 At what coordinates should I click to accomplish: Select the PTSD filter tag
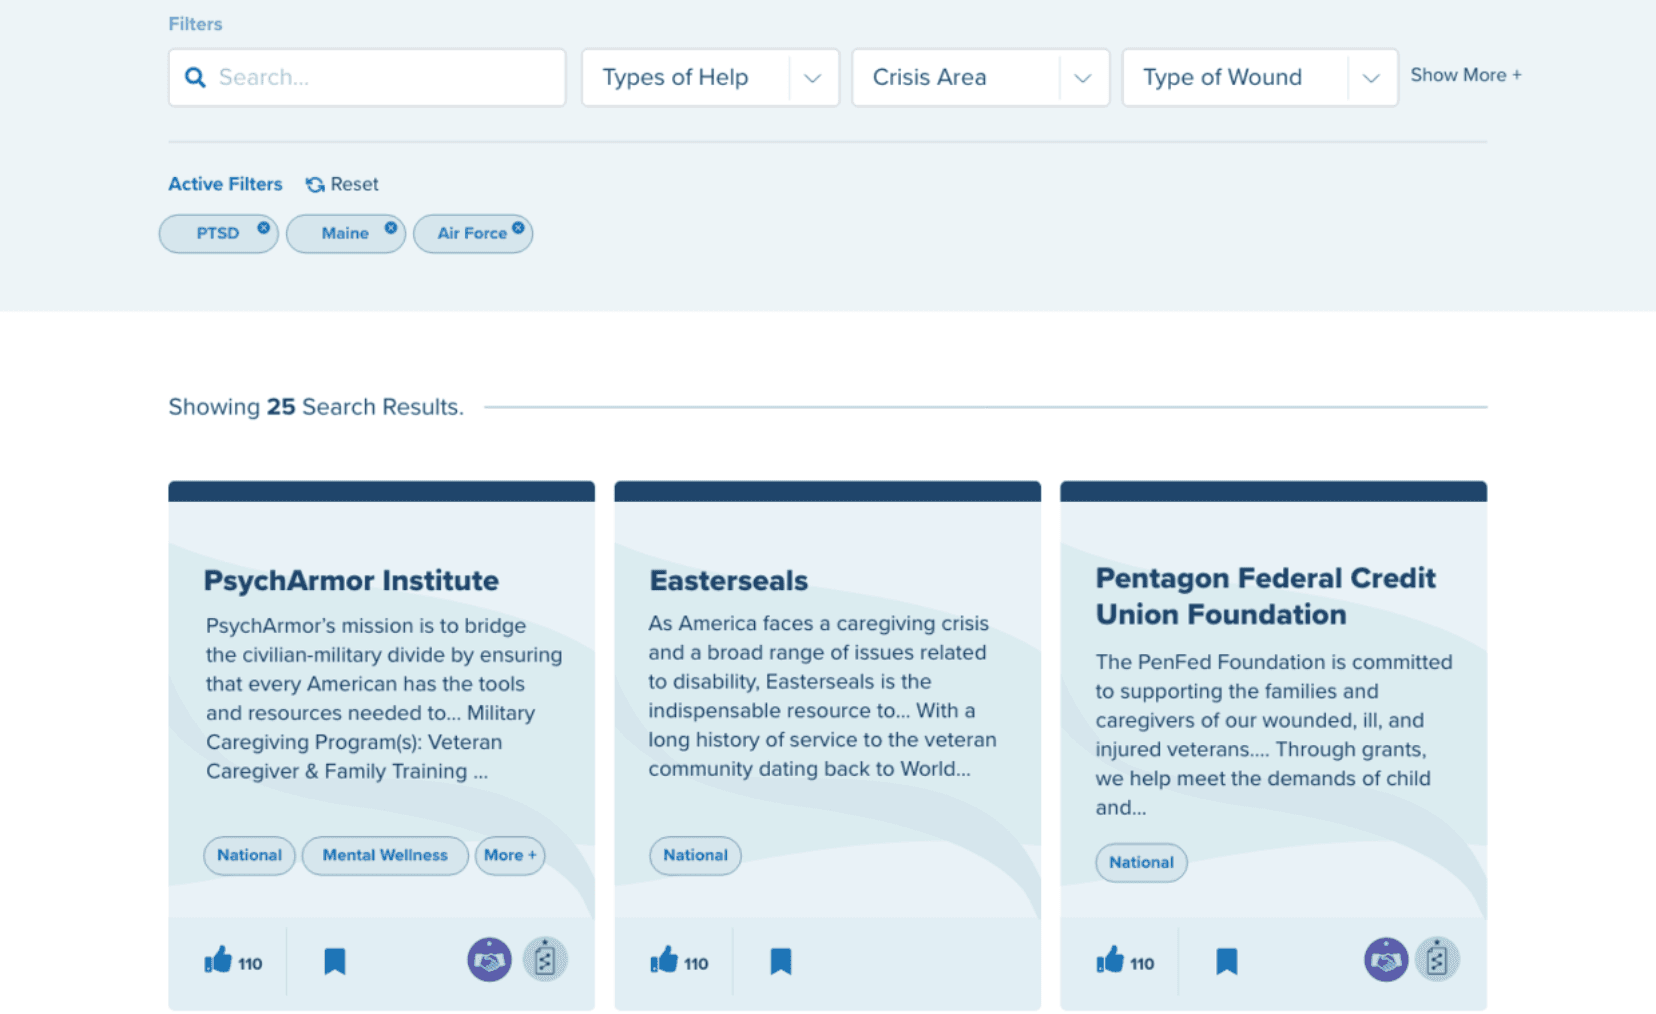click(x=218, y=233)
